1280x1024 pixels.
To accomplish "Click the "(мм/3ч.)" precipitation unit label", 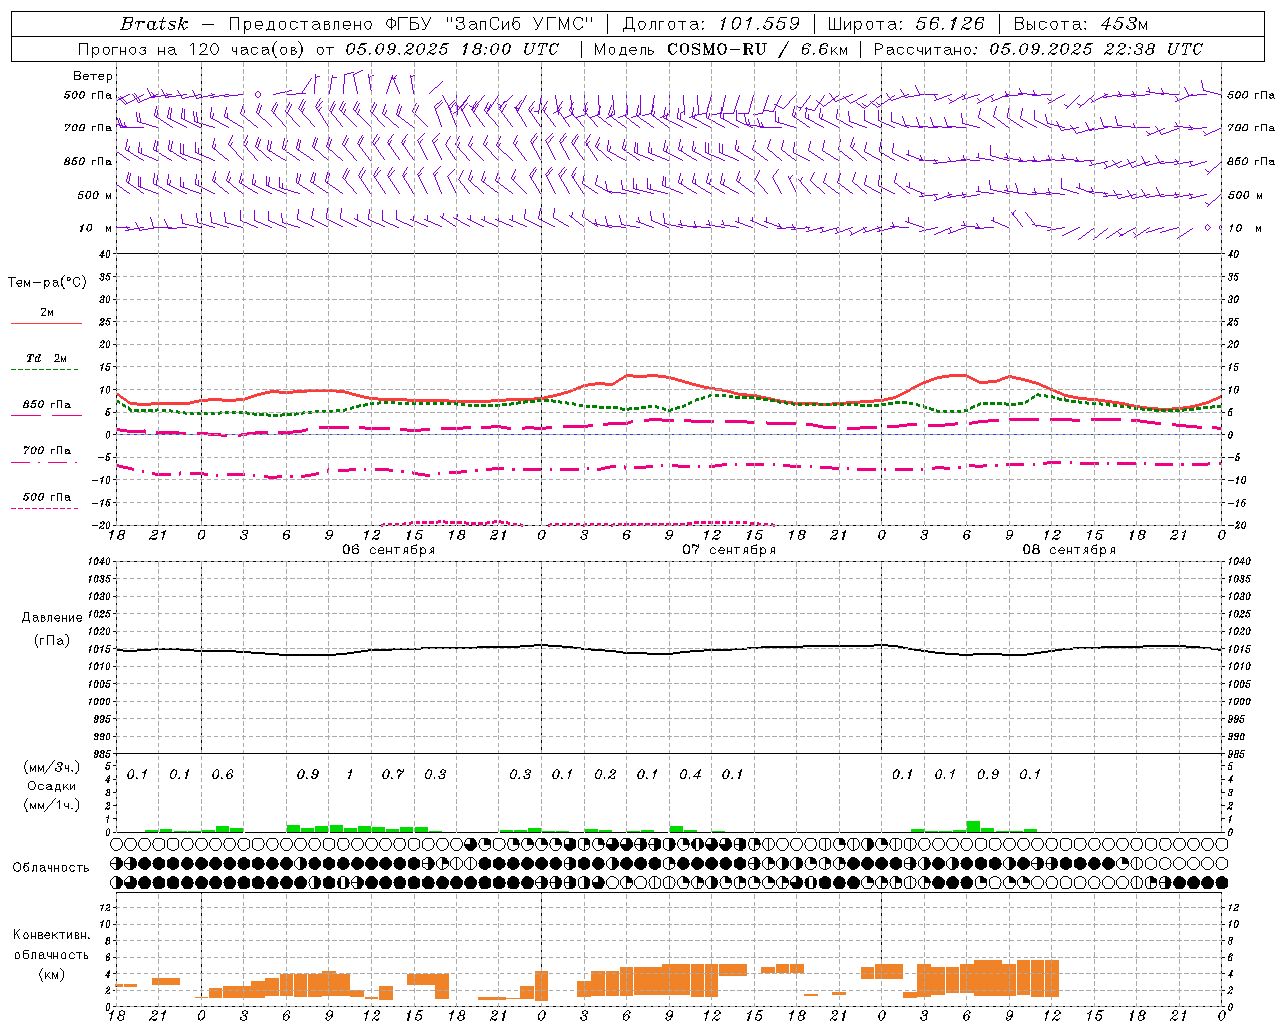I will point(52,768).
